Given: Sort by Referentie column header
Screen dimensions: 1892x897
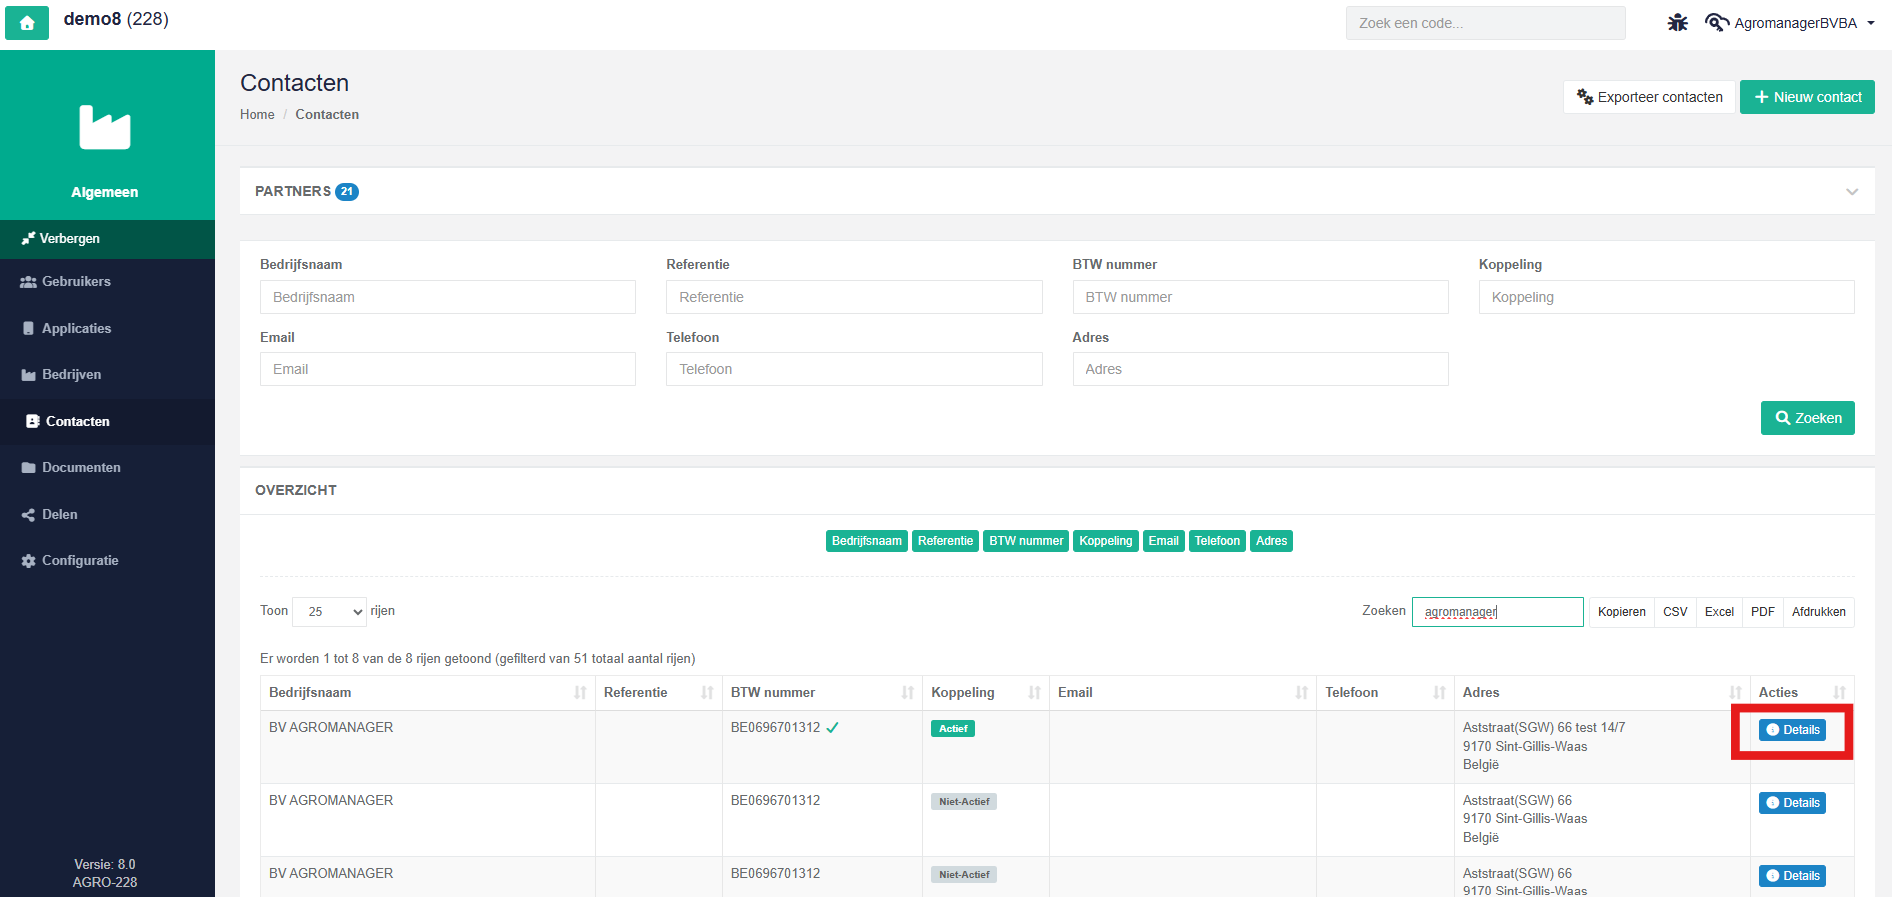Looking at the screenshot, I should click(x=658, y=692).
